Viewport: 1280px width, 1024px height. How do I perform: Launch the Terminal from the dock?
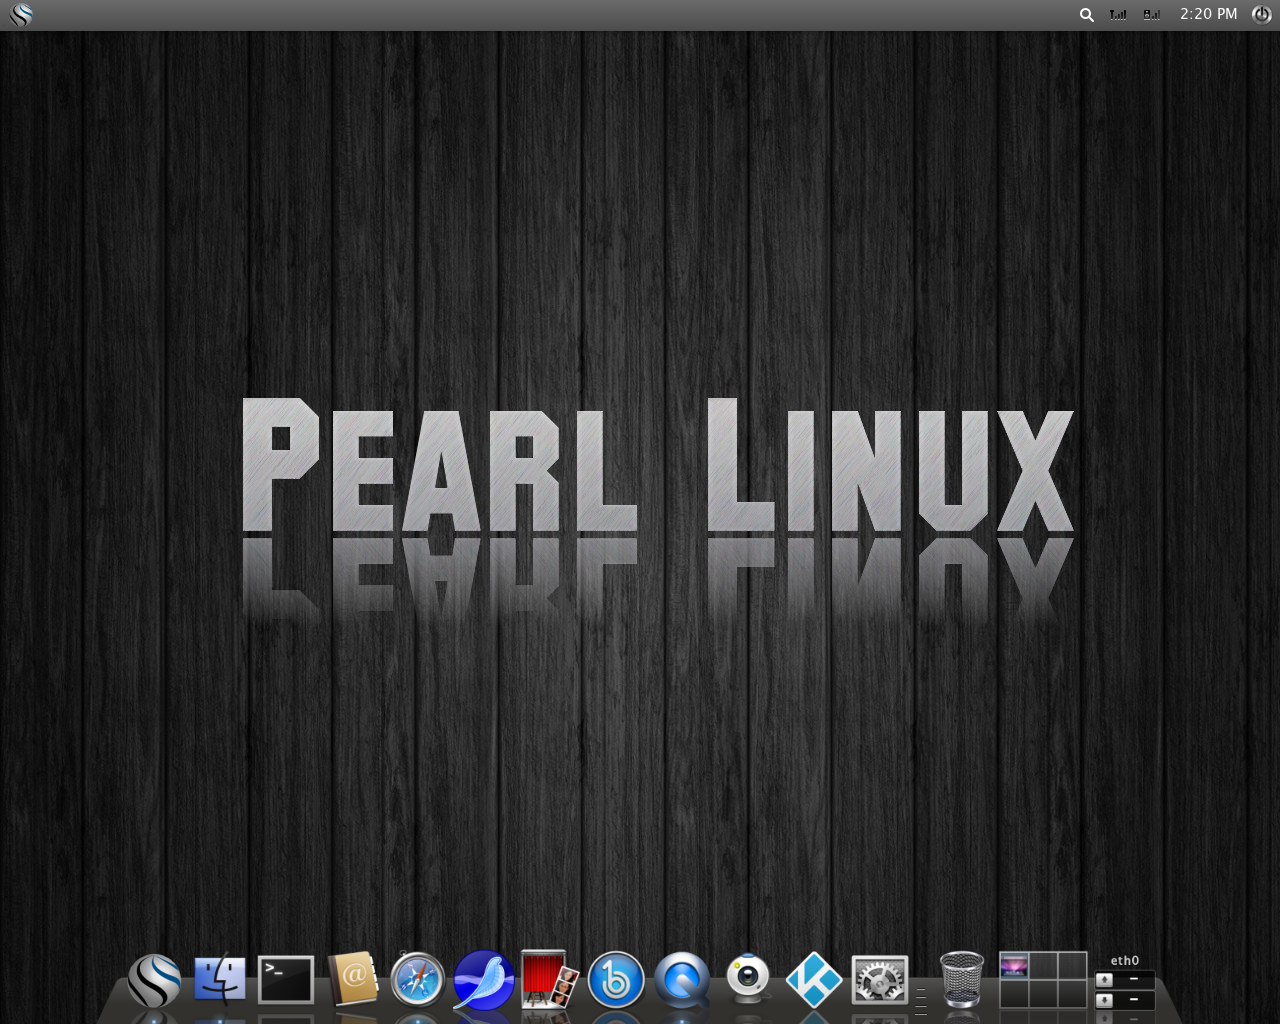click(286, 980)
